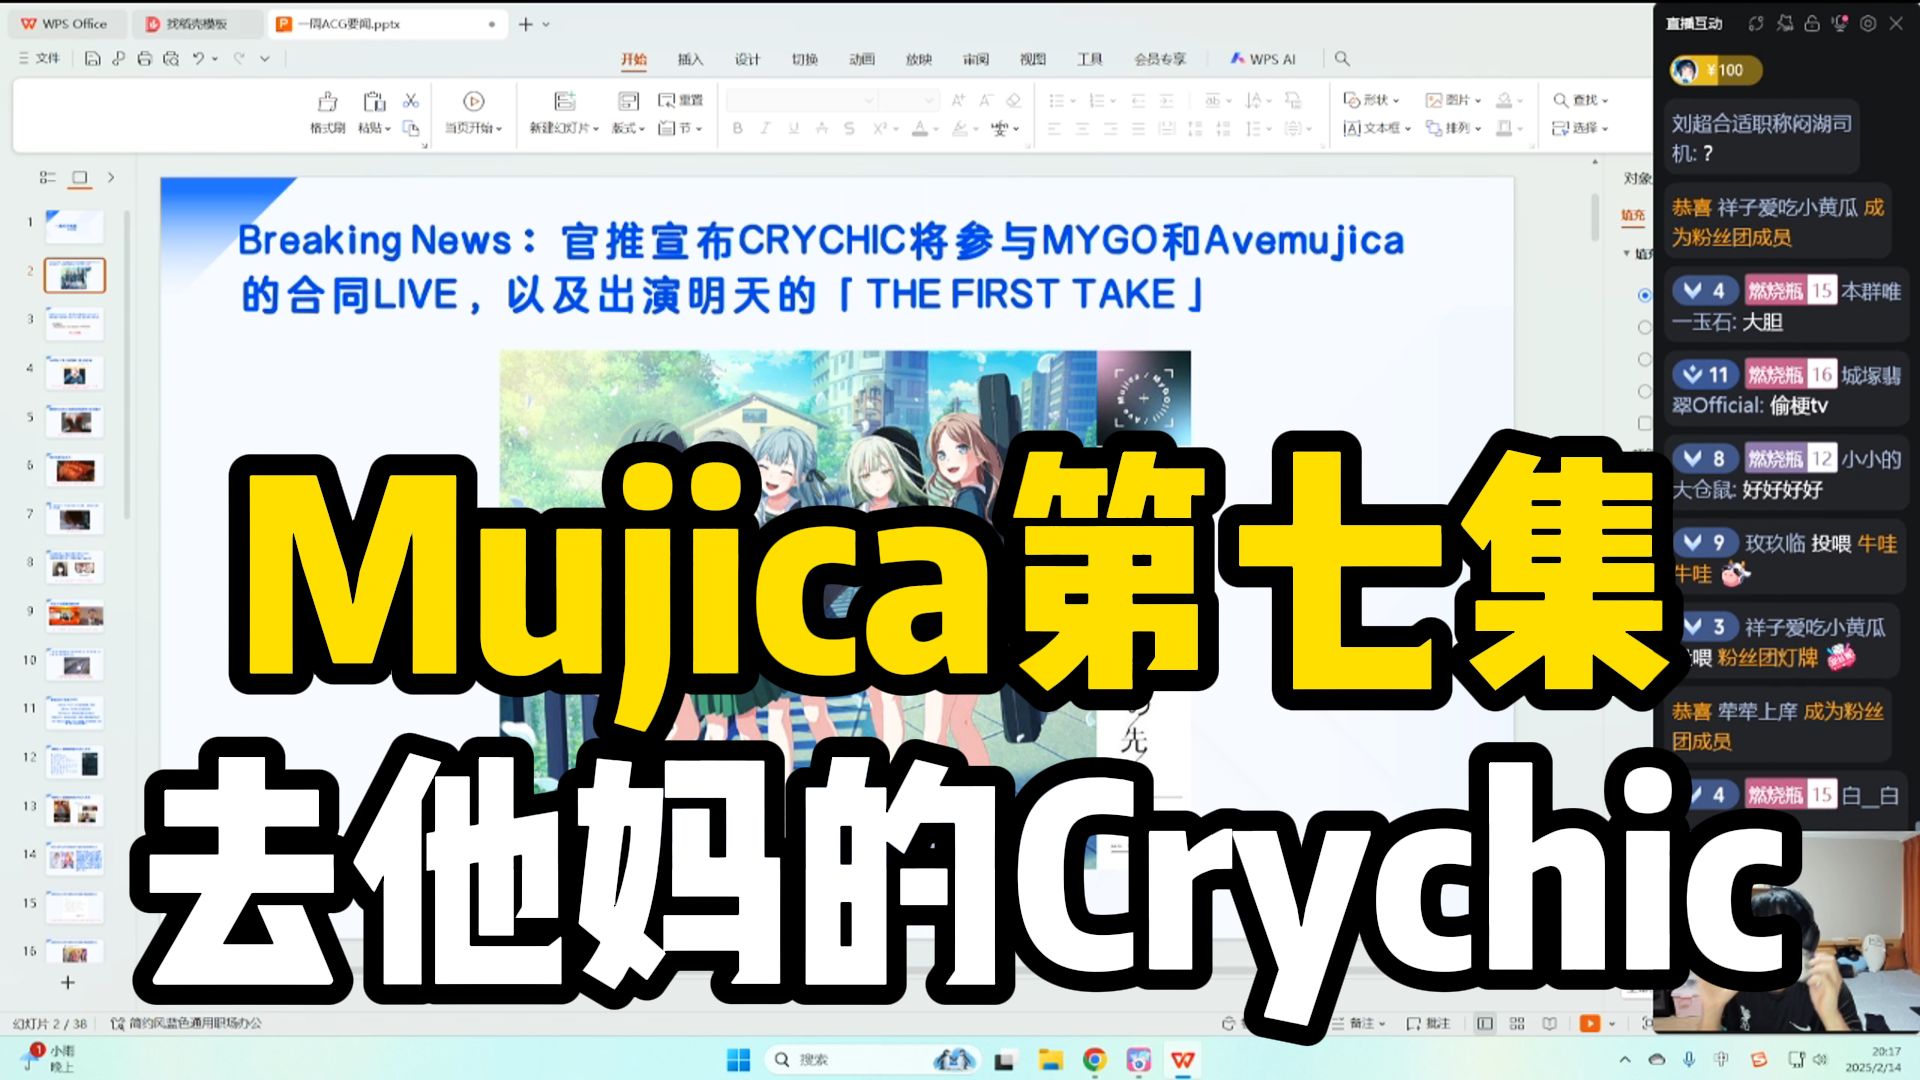
Task: Open the Section (节) dropdown
Action: coord(681,128)
